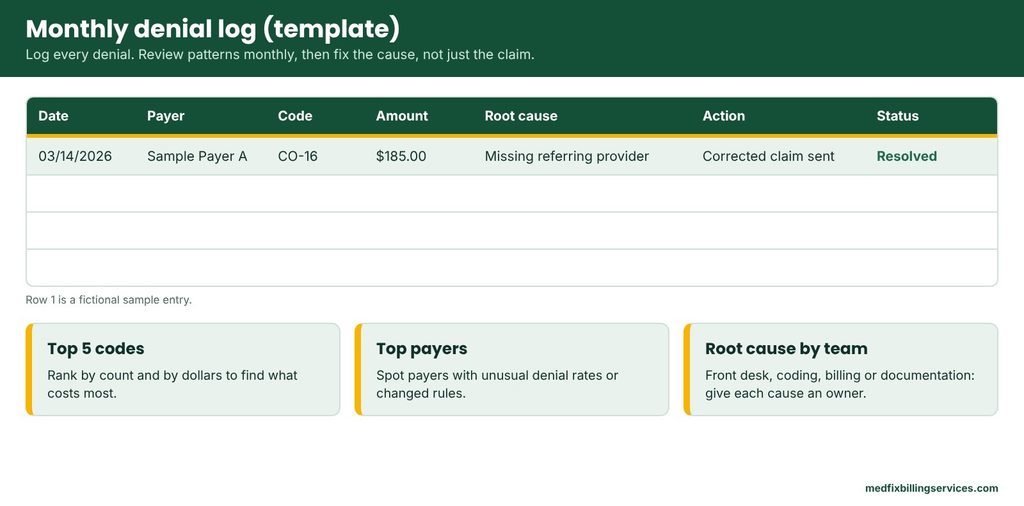The image size is (1024, 506).
Task: Click the note 'Row 1 is a fictional sample entry.'
Action: [108, 300]
